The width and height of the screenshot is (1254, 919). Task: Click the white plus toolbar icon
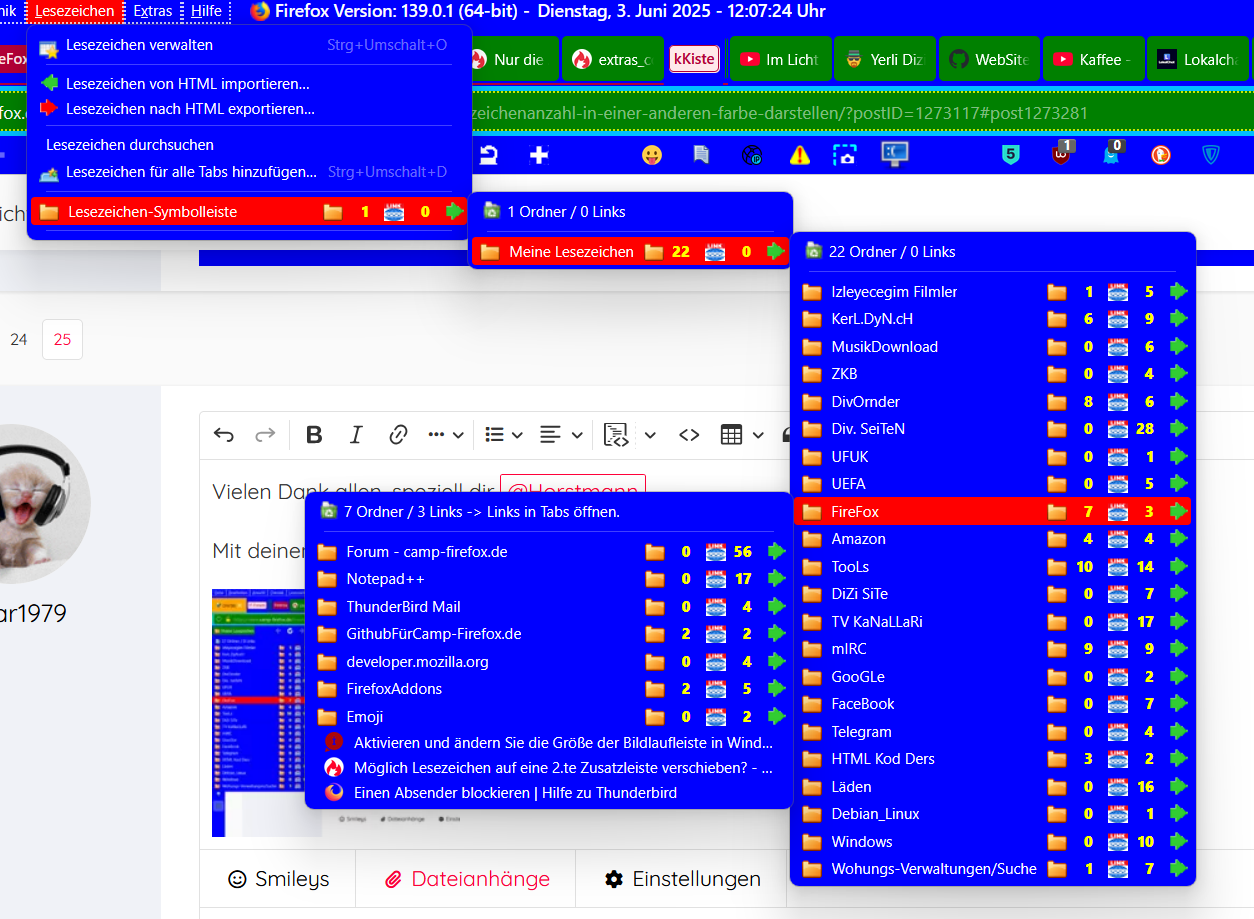[539, 155]
